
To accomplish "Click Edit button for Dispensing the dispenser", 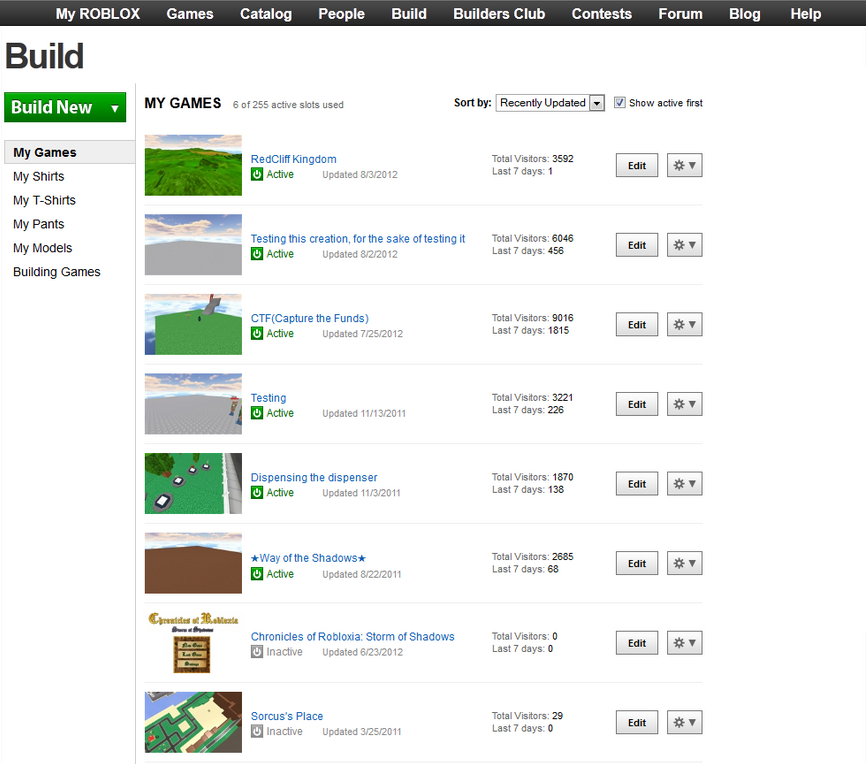I will pos(637,483).
